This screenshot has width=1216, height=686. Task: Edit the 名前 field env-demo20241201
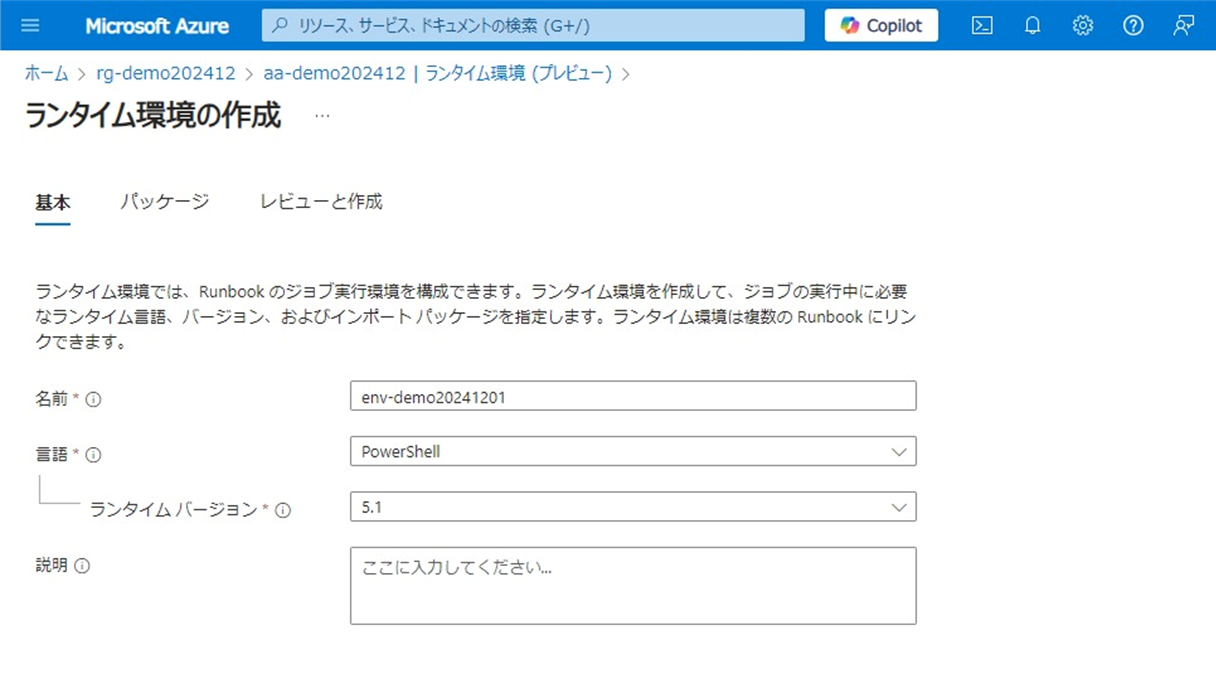pyautogui.click(x=633, y=396)
